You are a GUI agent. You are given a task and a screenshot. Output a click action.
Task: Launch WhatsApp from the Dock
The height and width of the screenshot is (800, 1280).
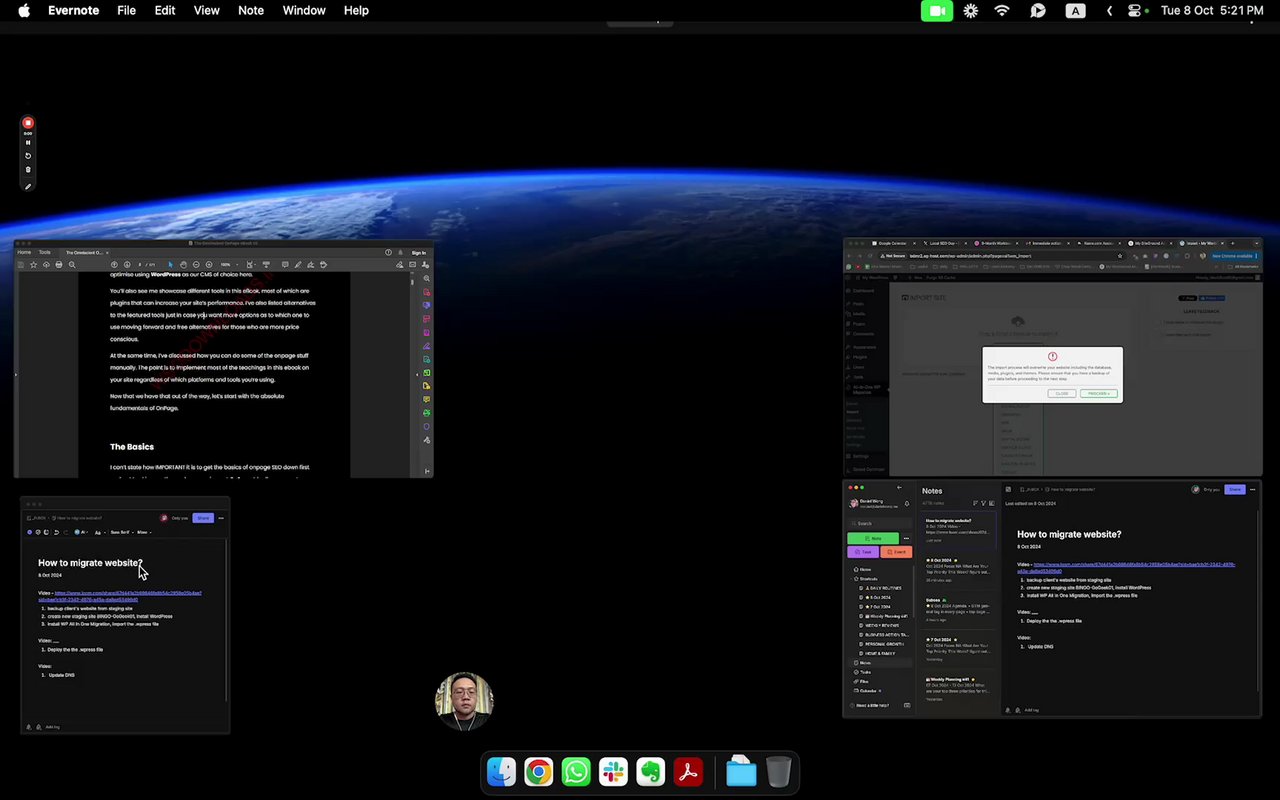tap(576, 772)
